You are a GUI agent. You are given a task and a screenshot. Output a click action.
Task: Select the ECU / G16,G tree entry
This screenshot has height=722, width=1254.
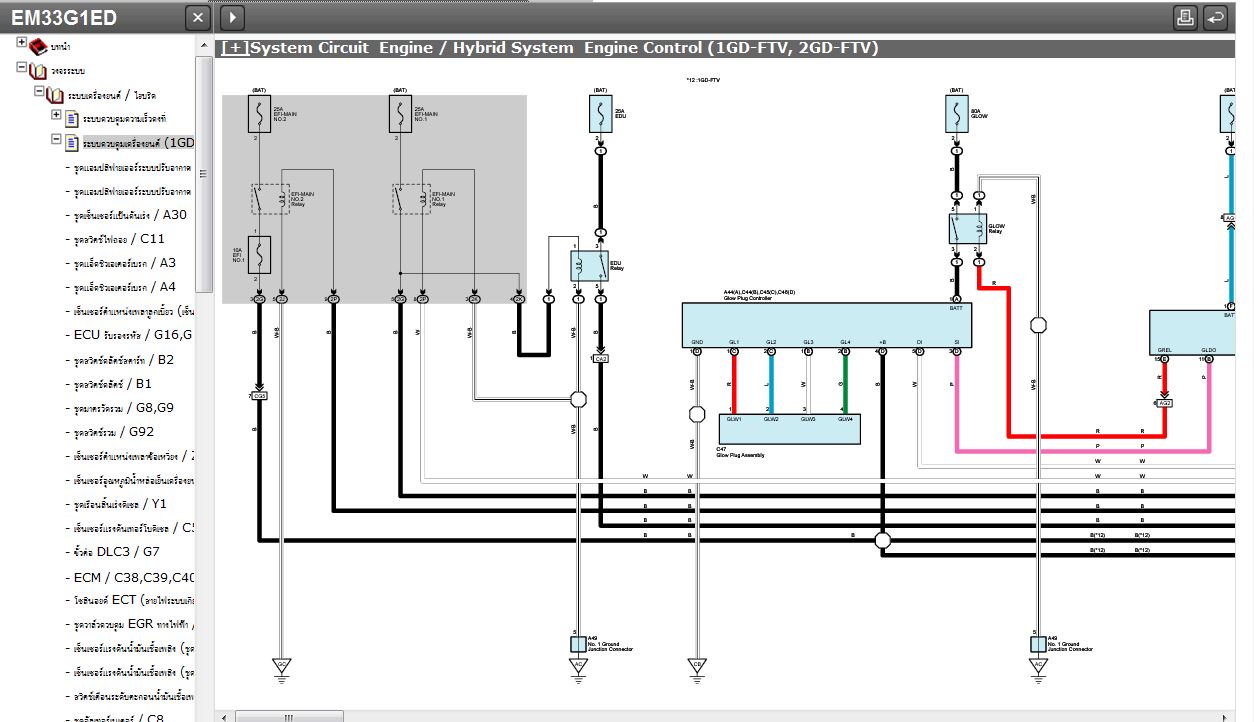(x=132, y=335)
